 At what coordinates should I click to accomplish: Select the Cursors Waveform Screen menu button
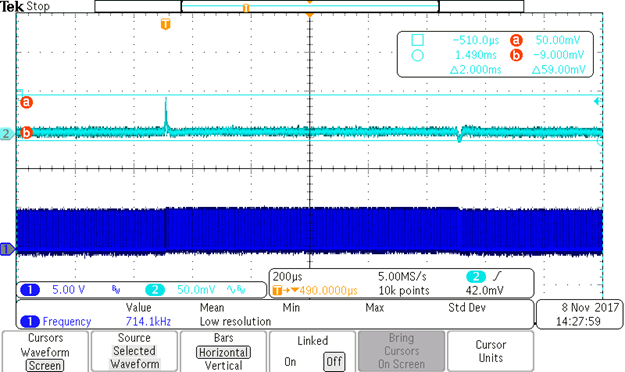[45, 351]
